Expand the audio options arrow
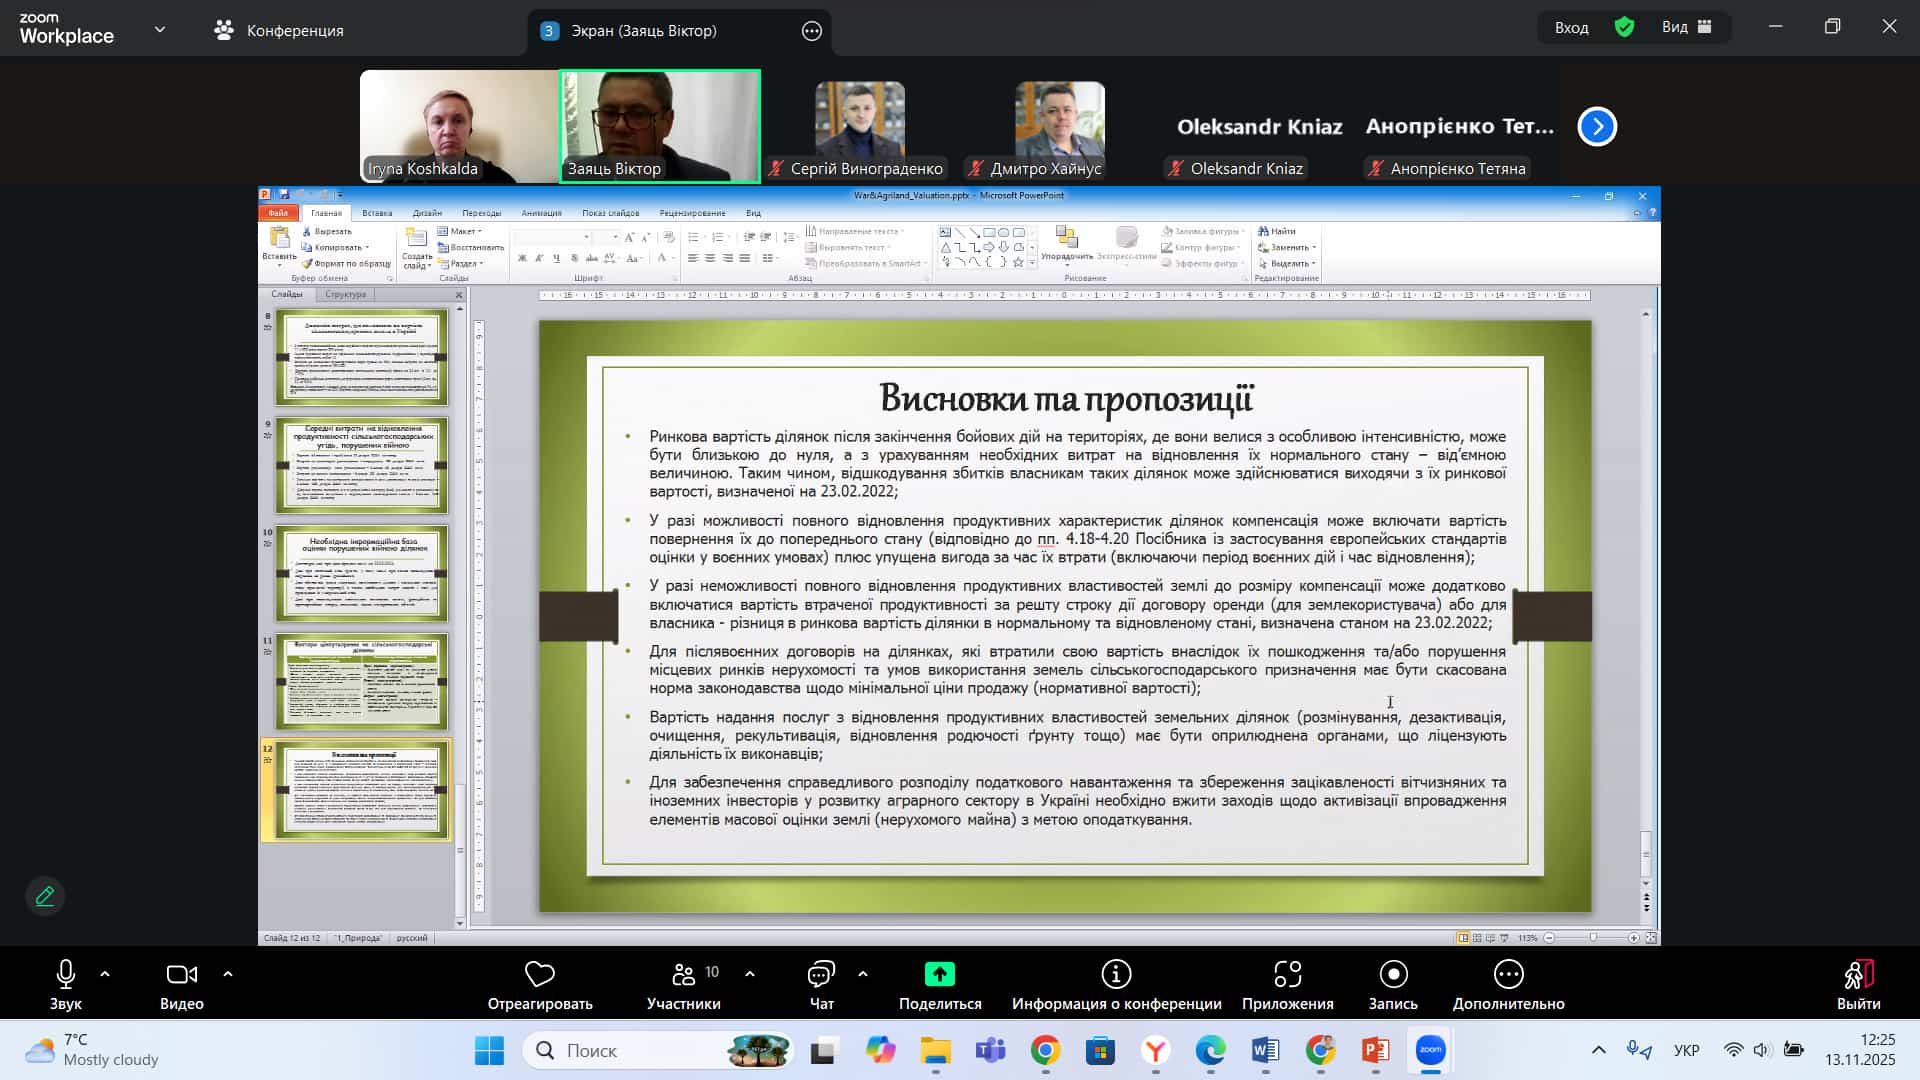The width and height of the screenshot is (1920, 1080). coord(105,973)
